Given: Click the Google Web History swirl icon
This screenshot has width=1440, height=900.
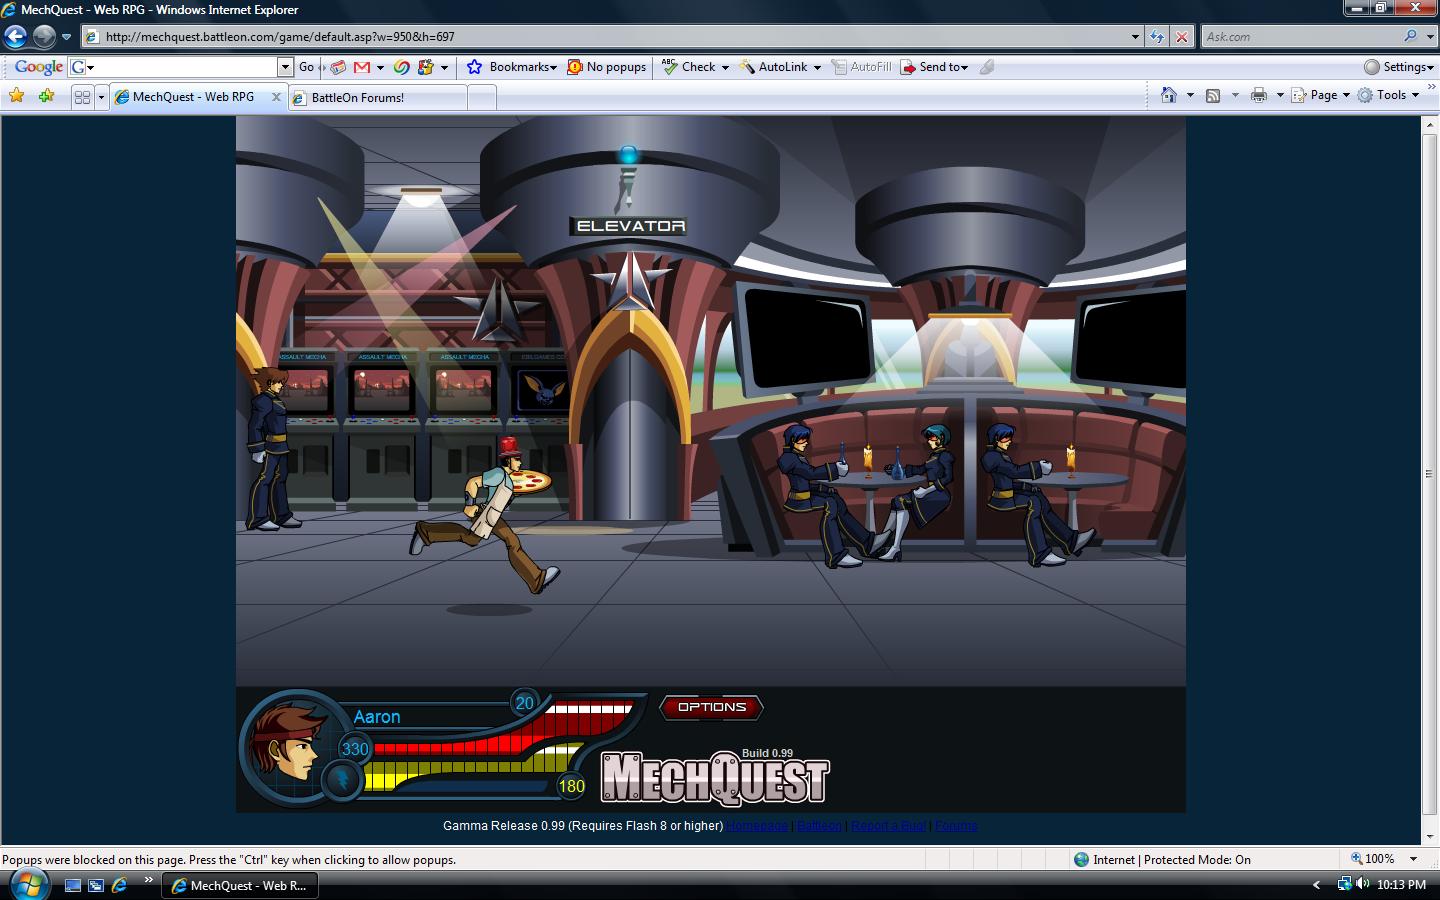Looking at the screenshot, I should click(x=401, y=67).
